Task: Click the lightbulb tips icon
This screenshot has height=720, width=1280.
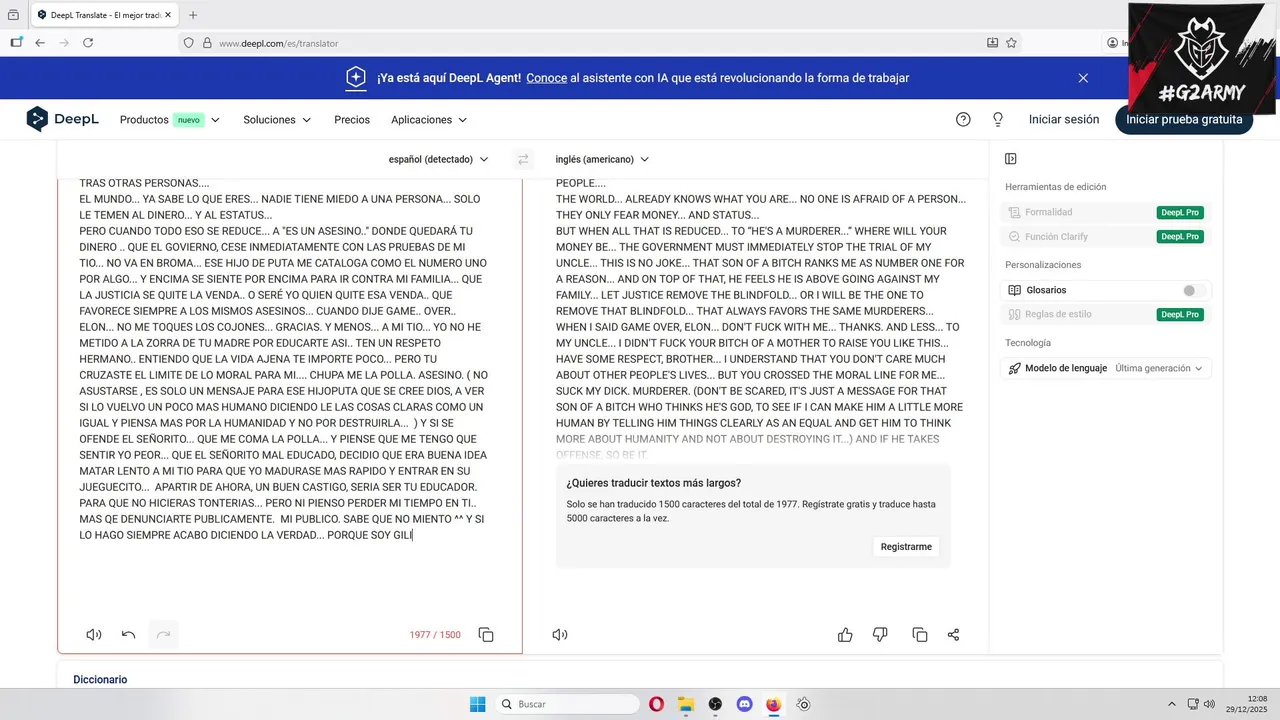Action: click(997, 119)
